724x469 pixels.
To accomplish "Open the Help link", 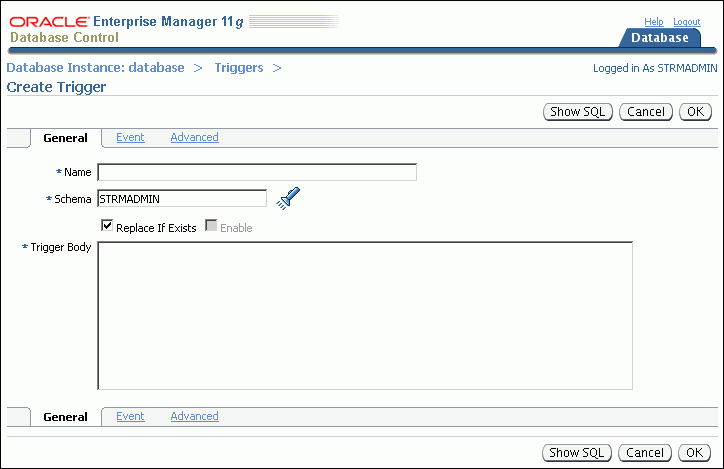I will coord(654,22).
